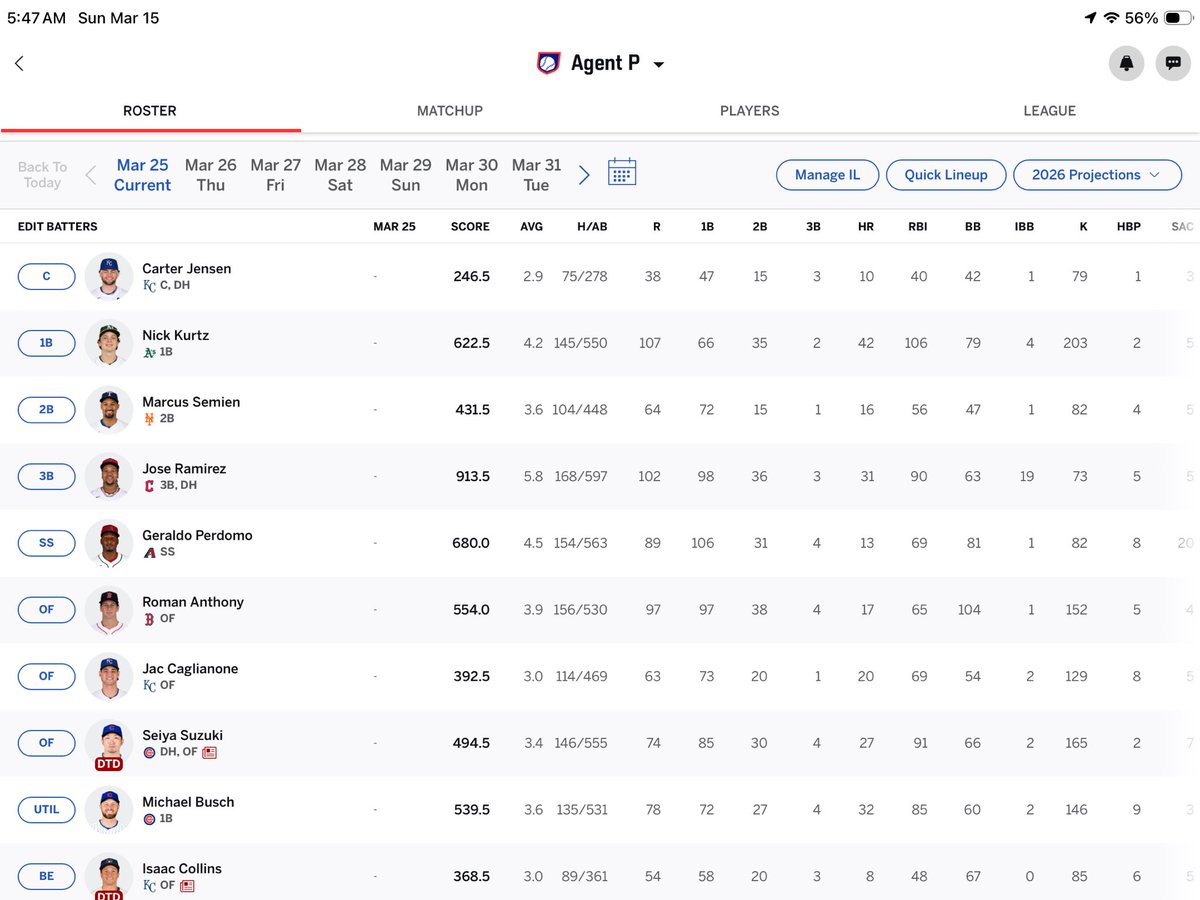This screenshot has width=1200, height=900.
Task: Click the Quick Lineup button
Action: (946, 175)
